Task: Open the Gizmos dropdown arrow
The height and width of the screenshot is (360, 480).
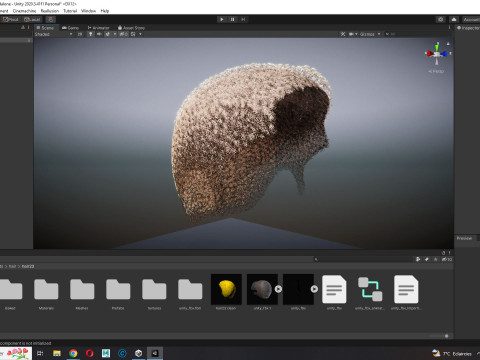Action: 379,34
